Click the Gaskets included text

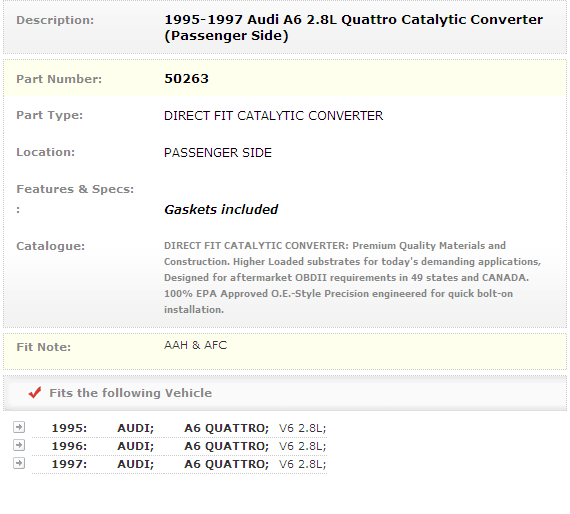click(x=221, y=210)
